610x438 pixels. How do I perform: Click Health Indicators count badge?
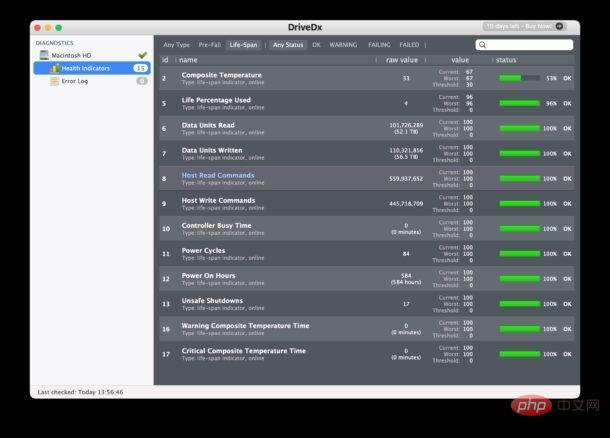(140, 68)
